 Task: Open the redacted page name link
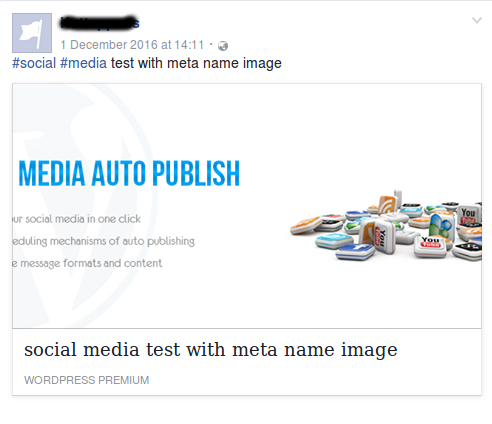click(99, 23)
